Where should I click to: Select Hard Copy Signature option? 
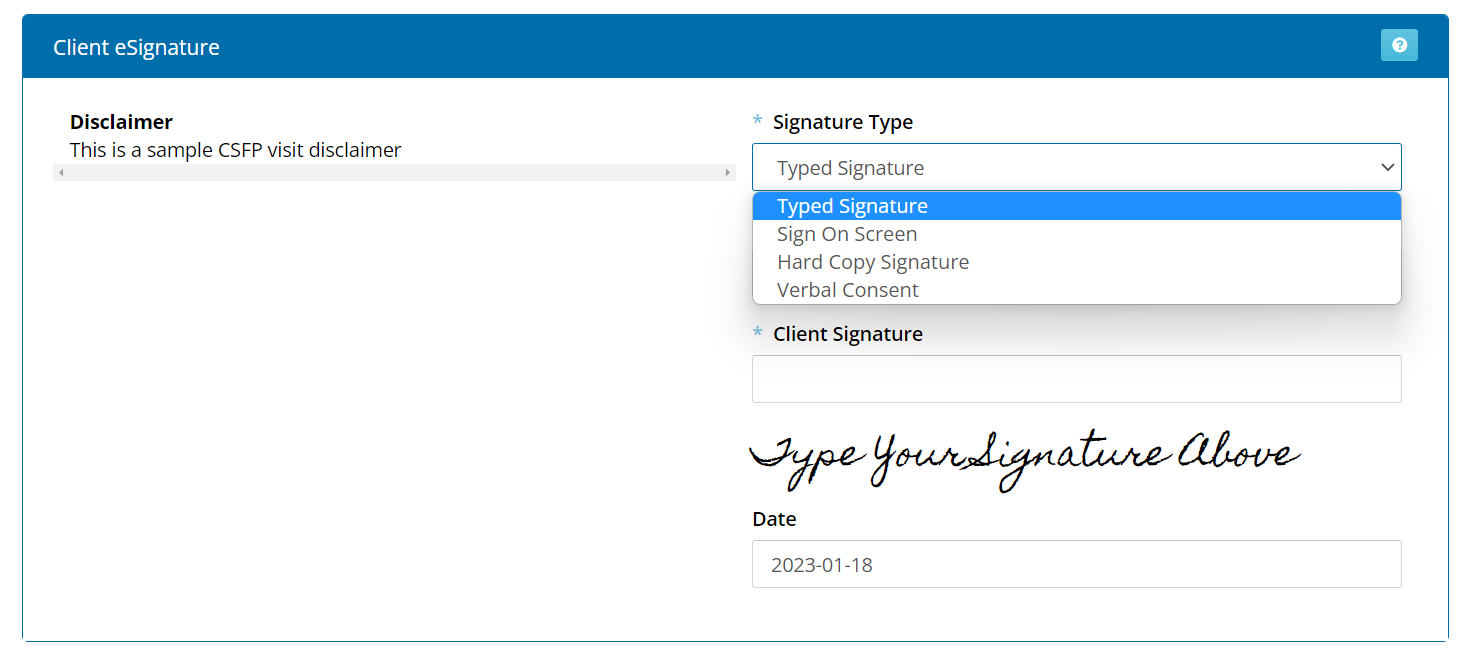click(x=873, y=261)
